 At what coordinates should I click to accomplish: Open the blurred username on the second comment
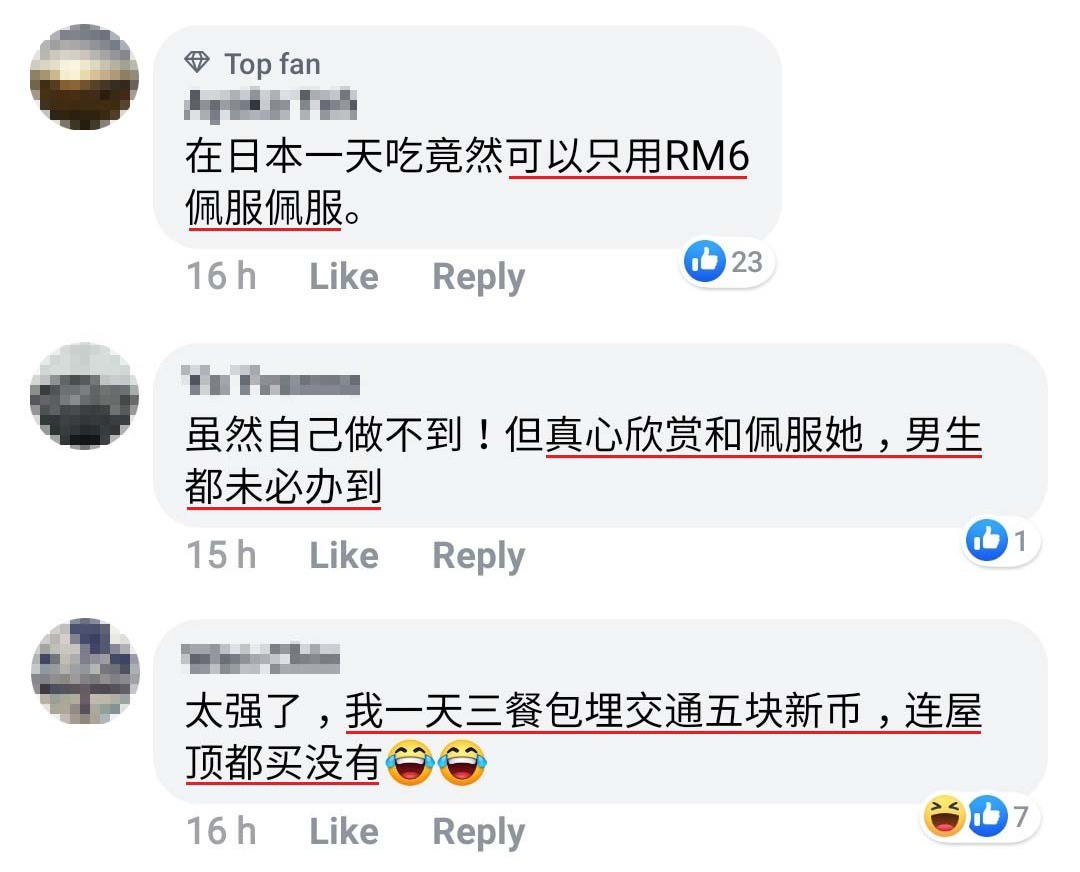click(x=270, y=382)
